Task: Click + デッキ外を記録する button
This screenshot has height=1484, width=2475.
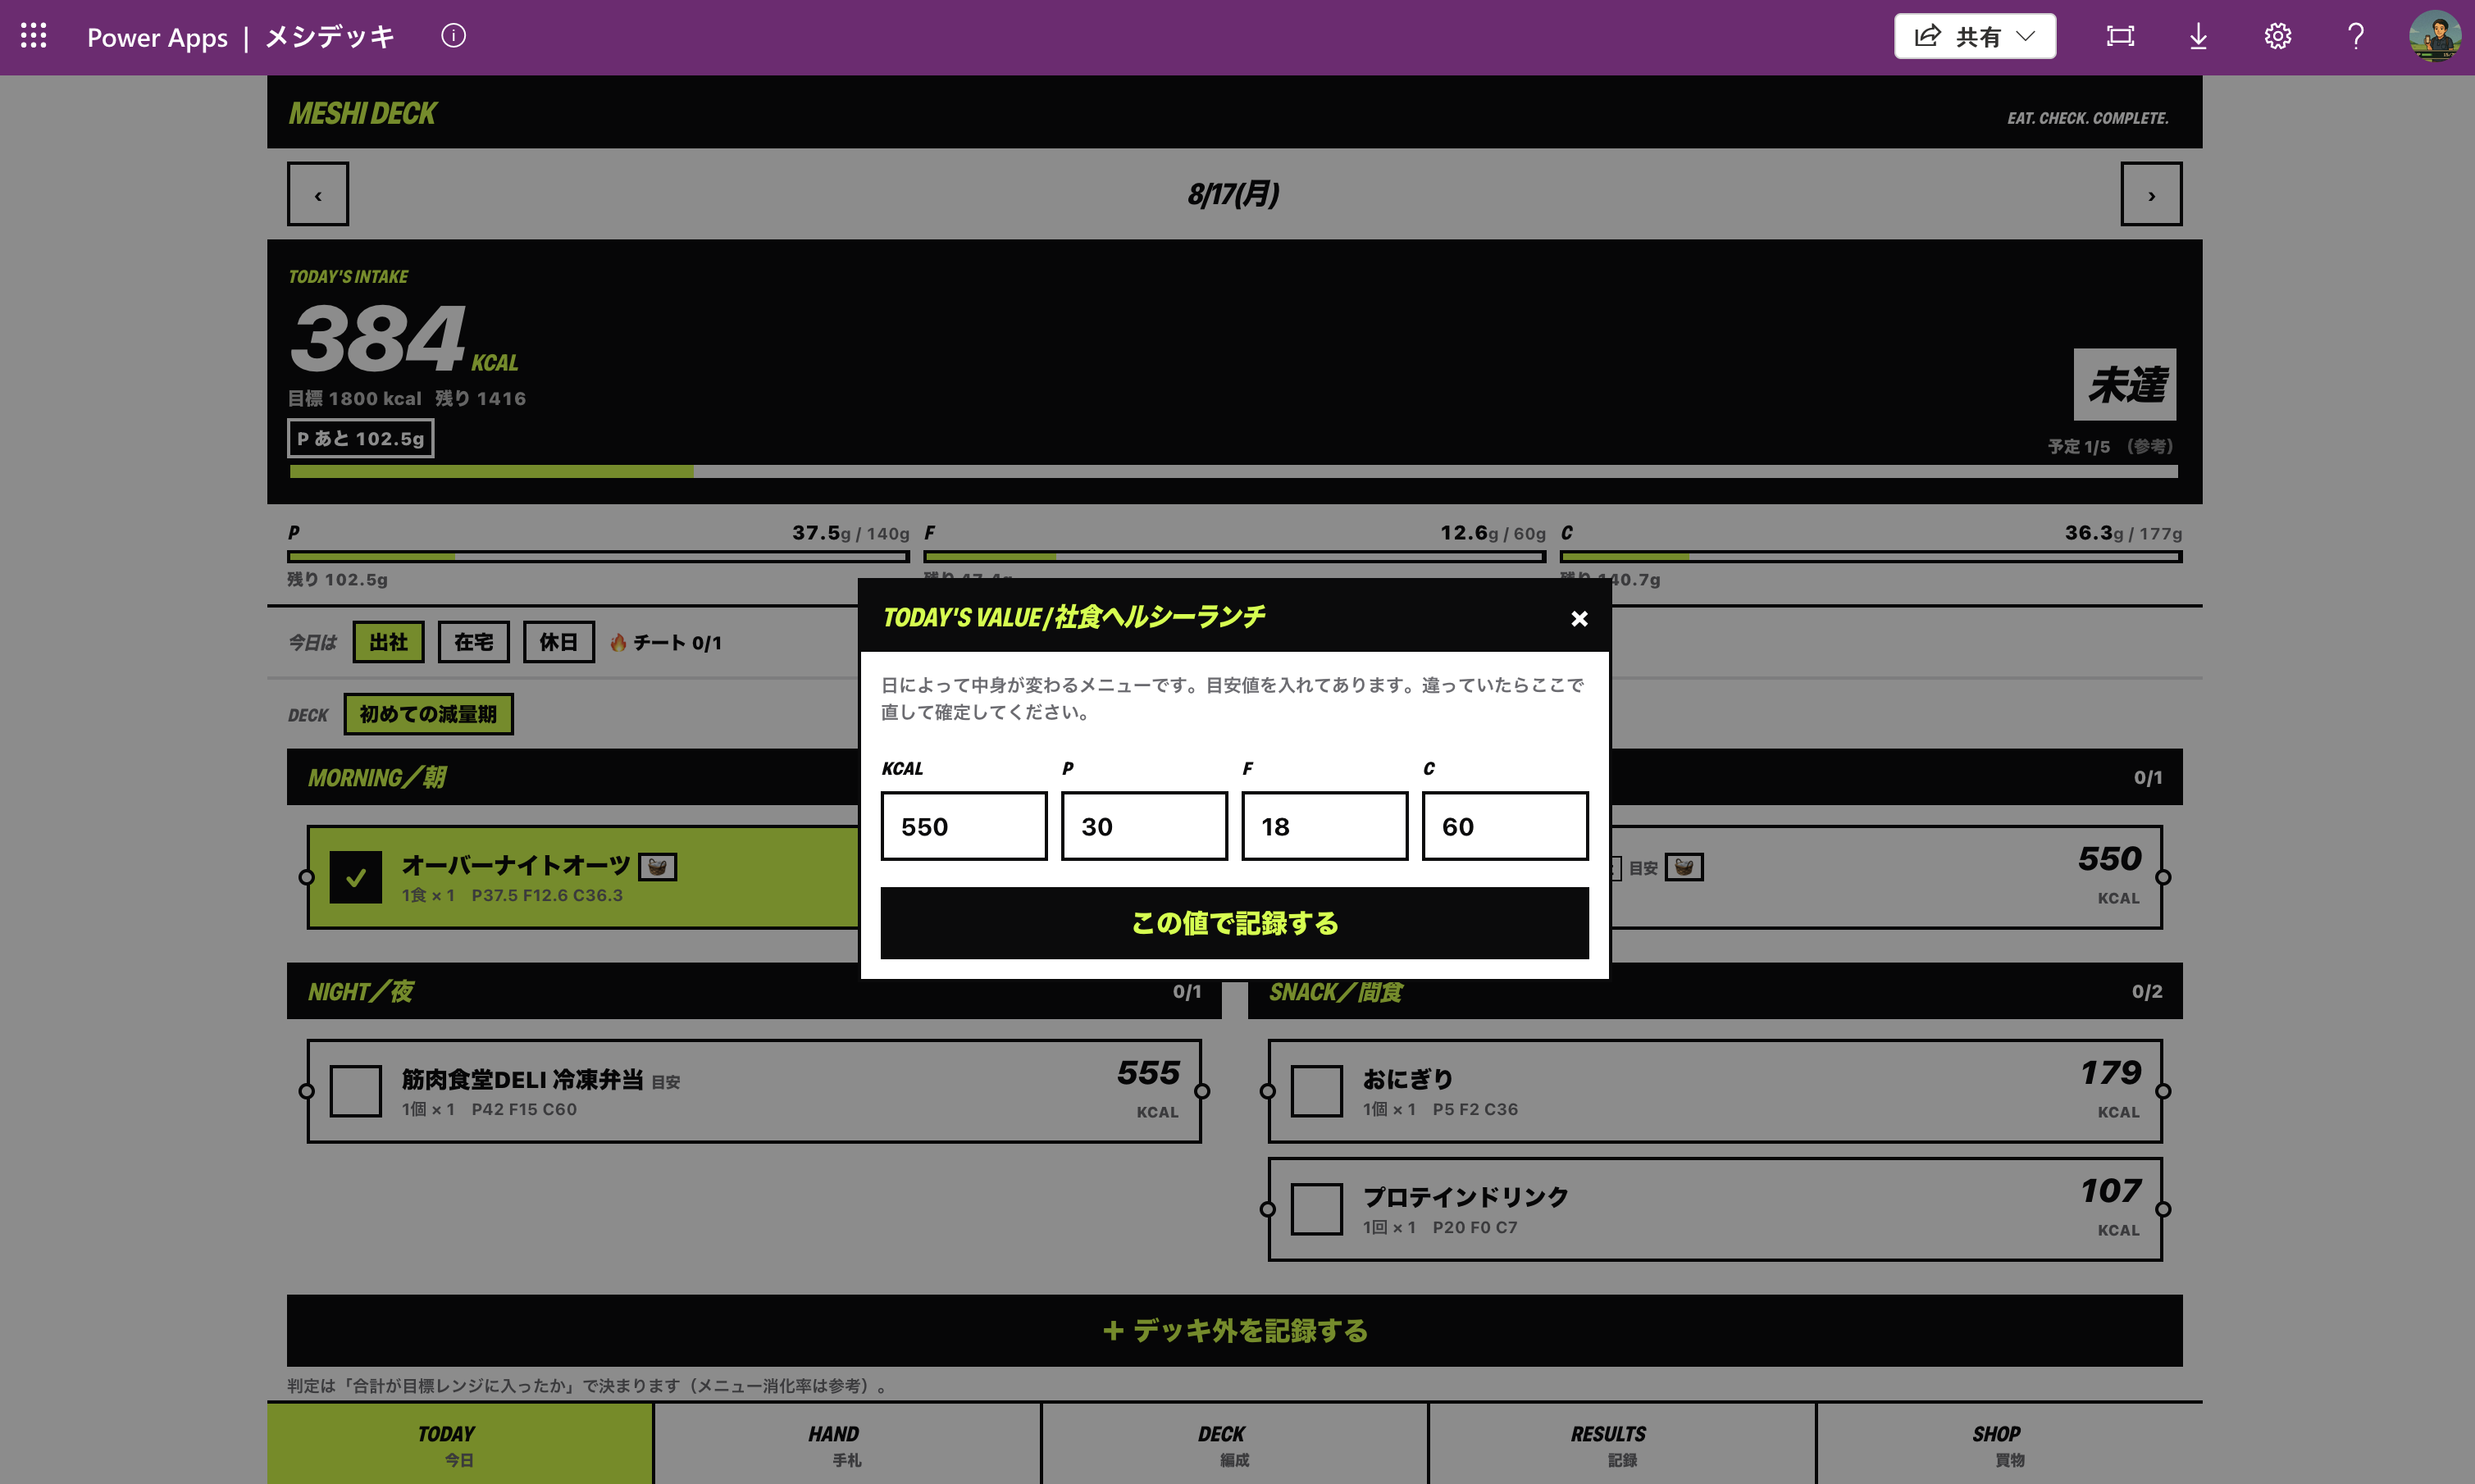Action: [x=1234, y=1331]
